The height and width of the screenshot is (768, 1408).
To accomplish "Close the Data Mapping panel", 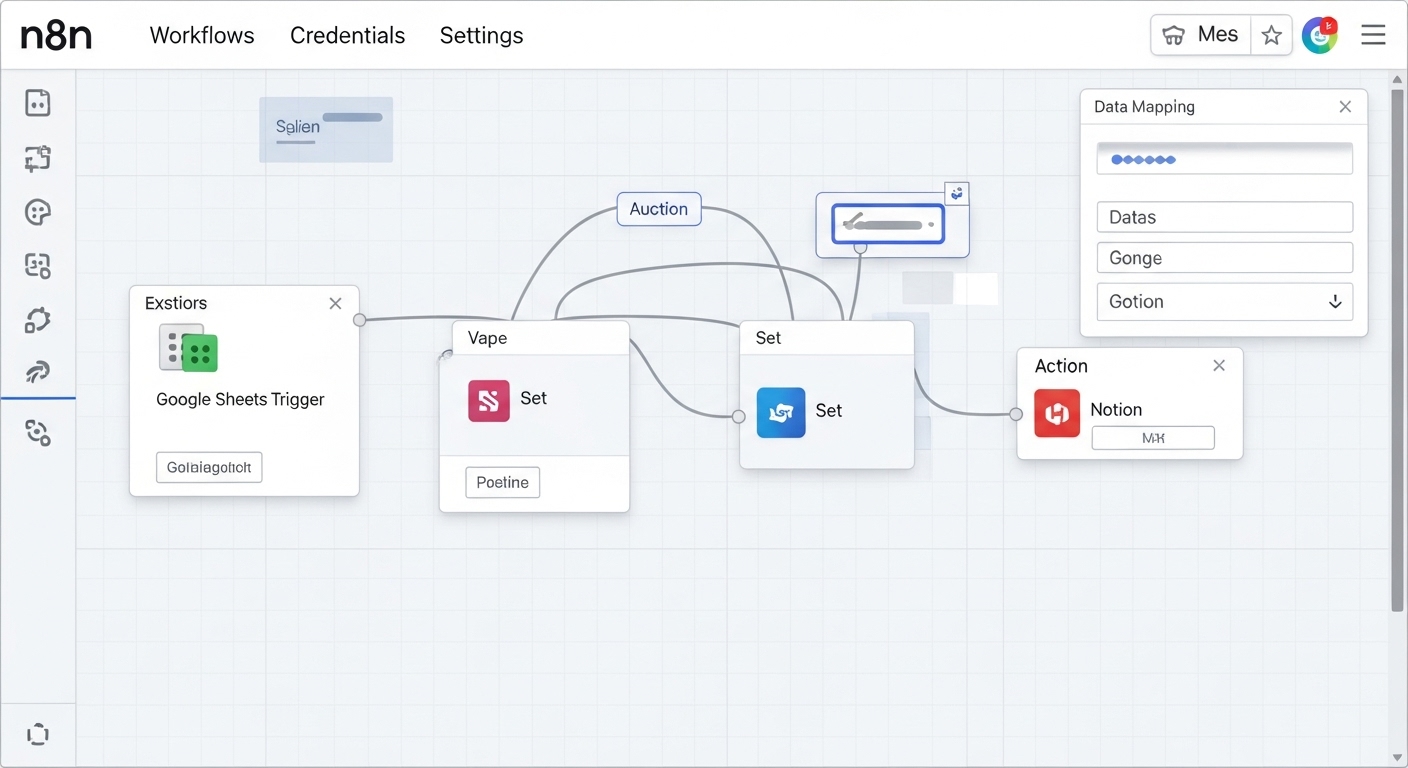I will point(1345,107).
